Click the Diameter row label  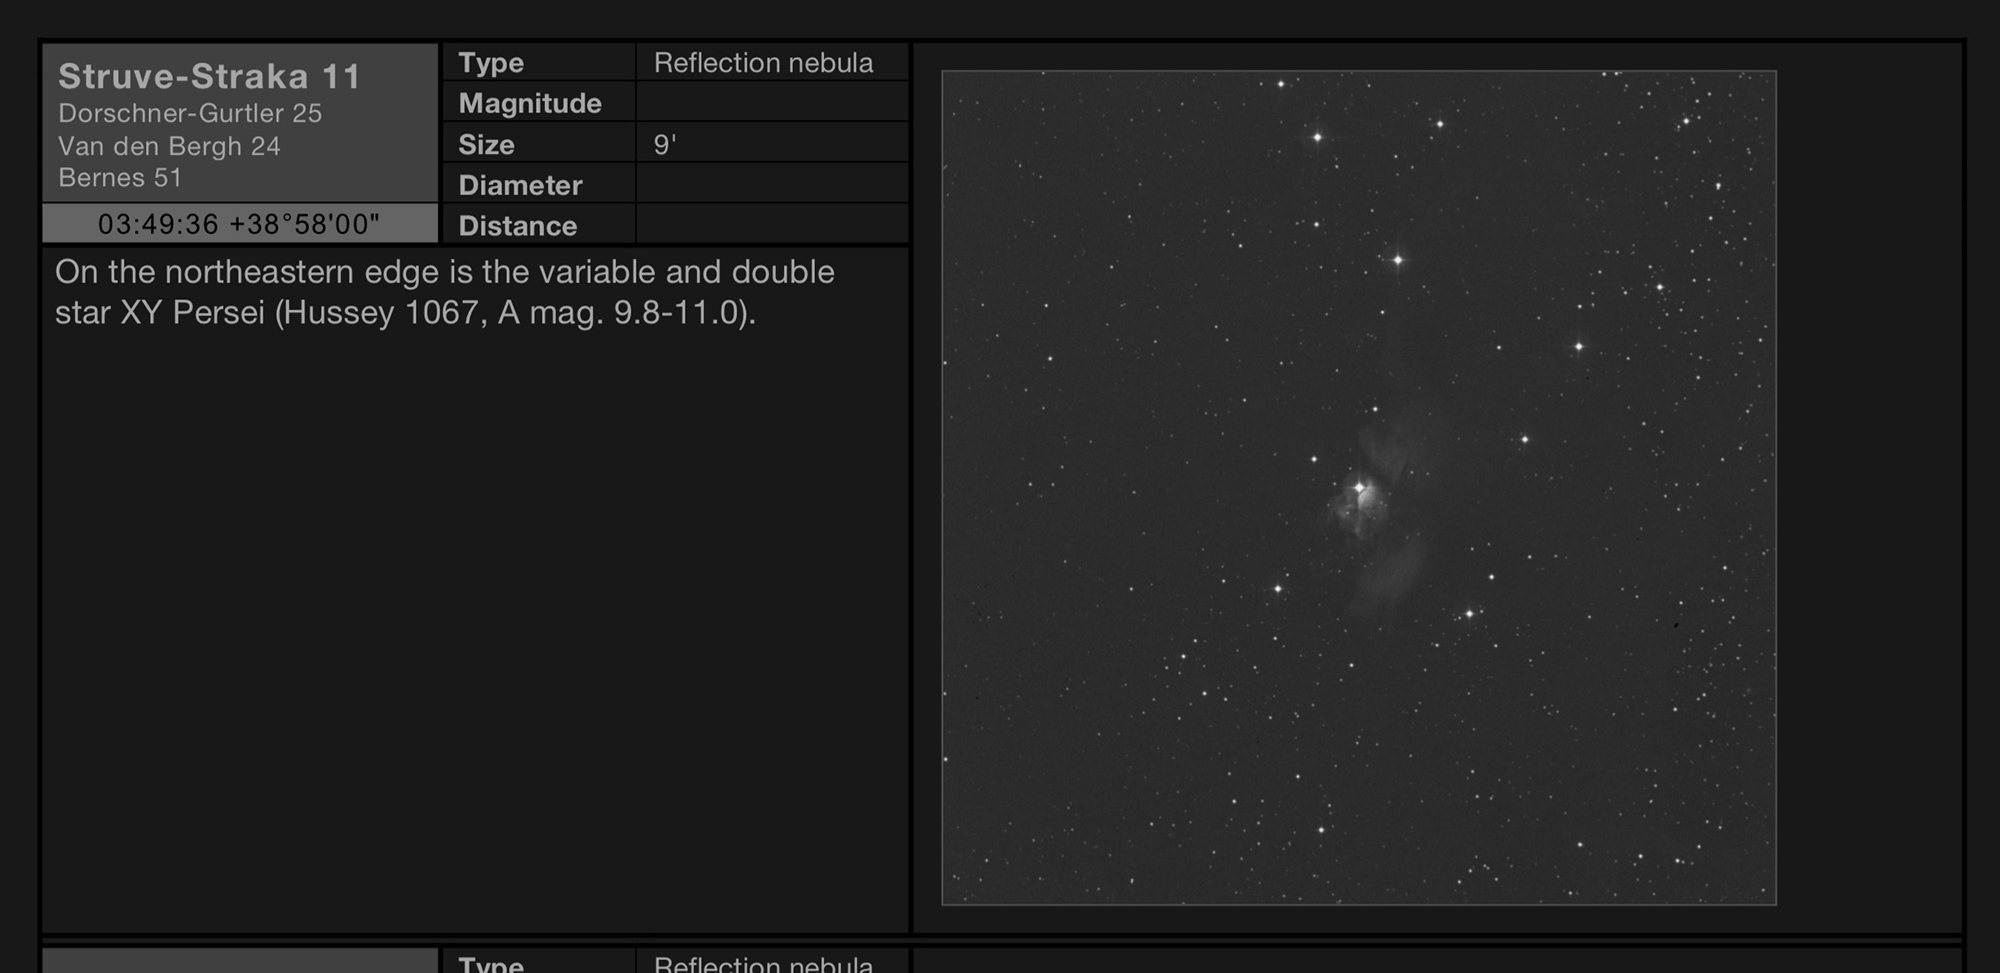point(520,185)
